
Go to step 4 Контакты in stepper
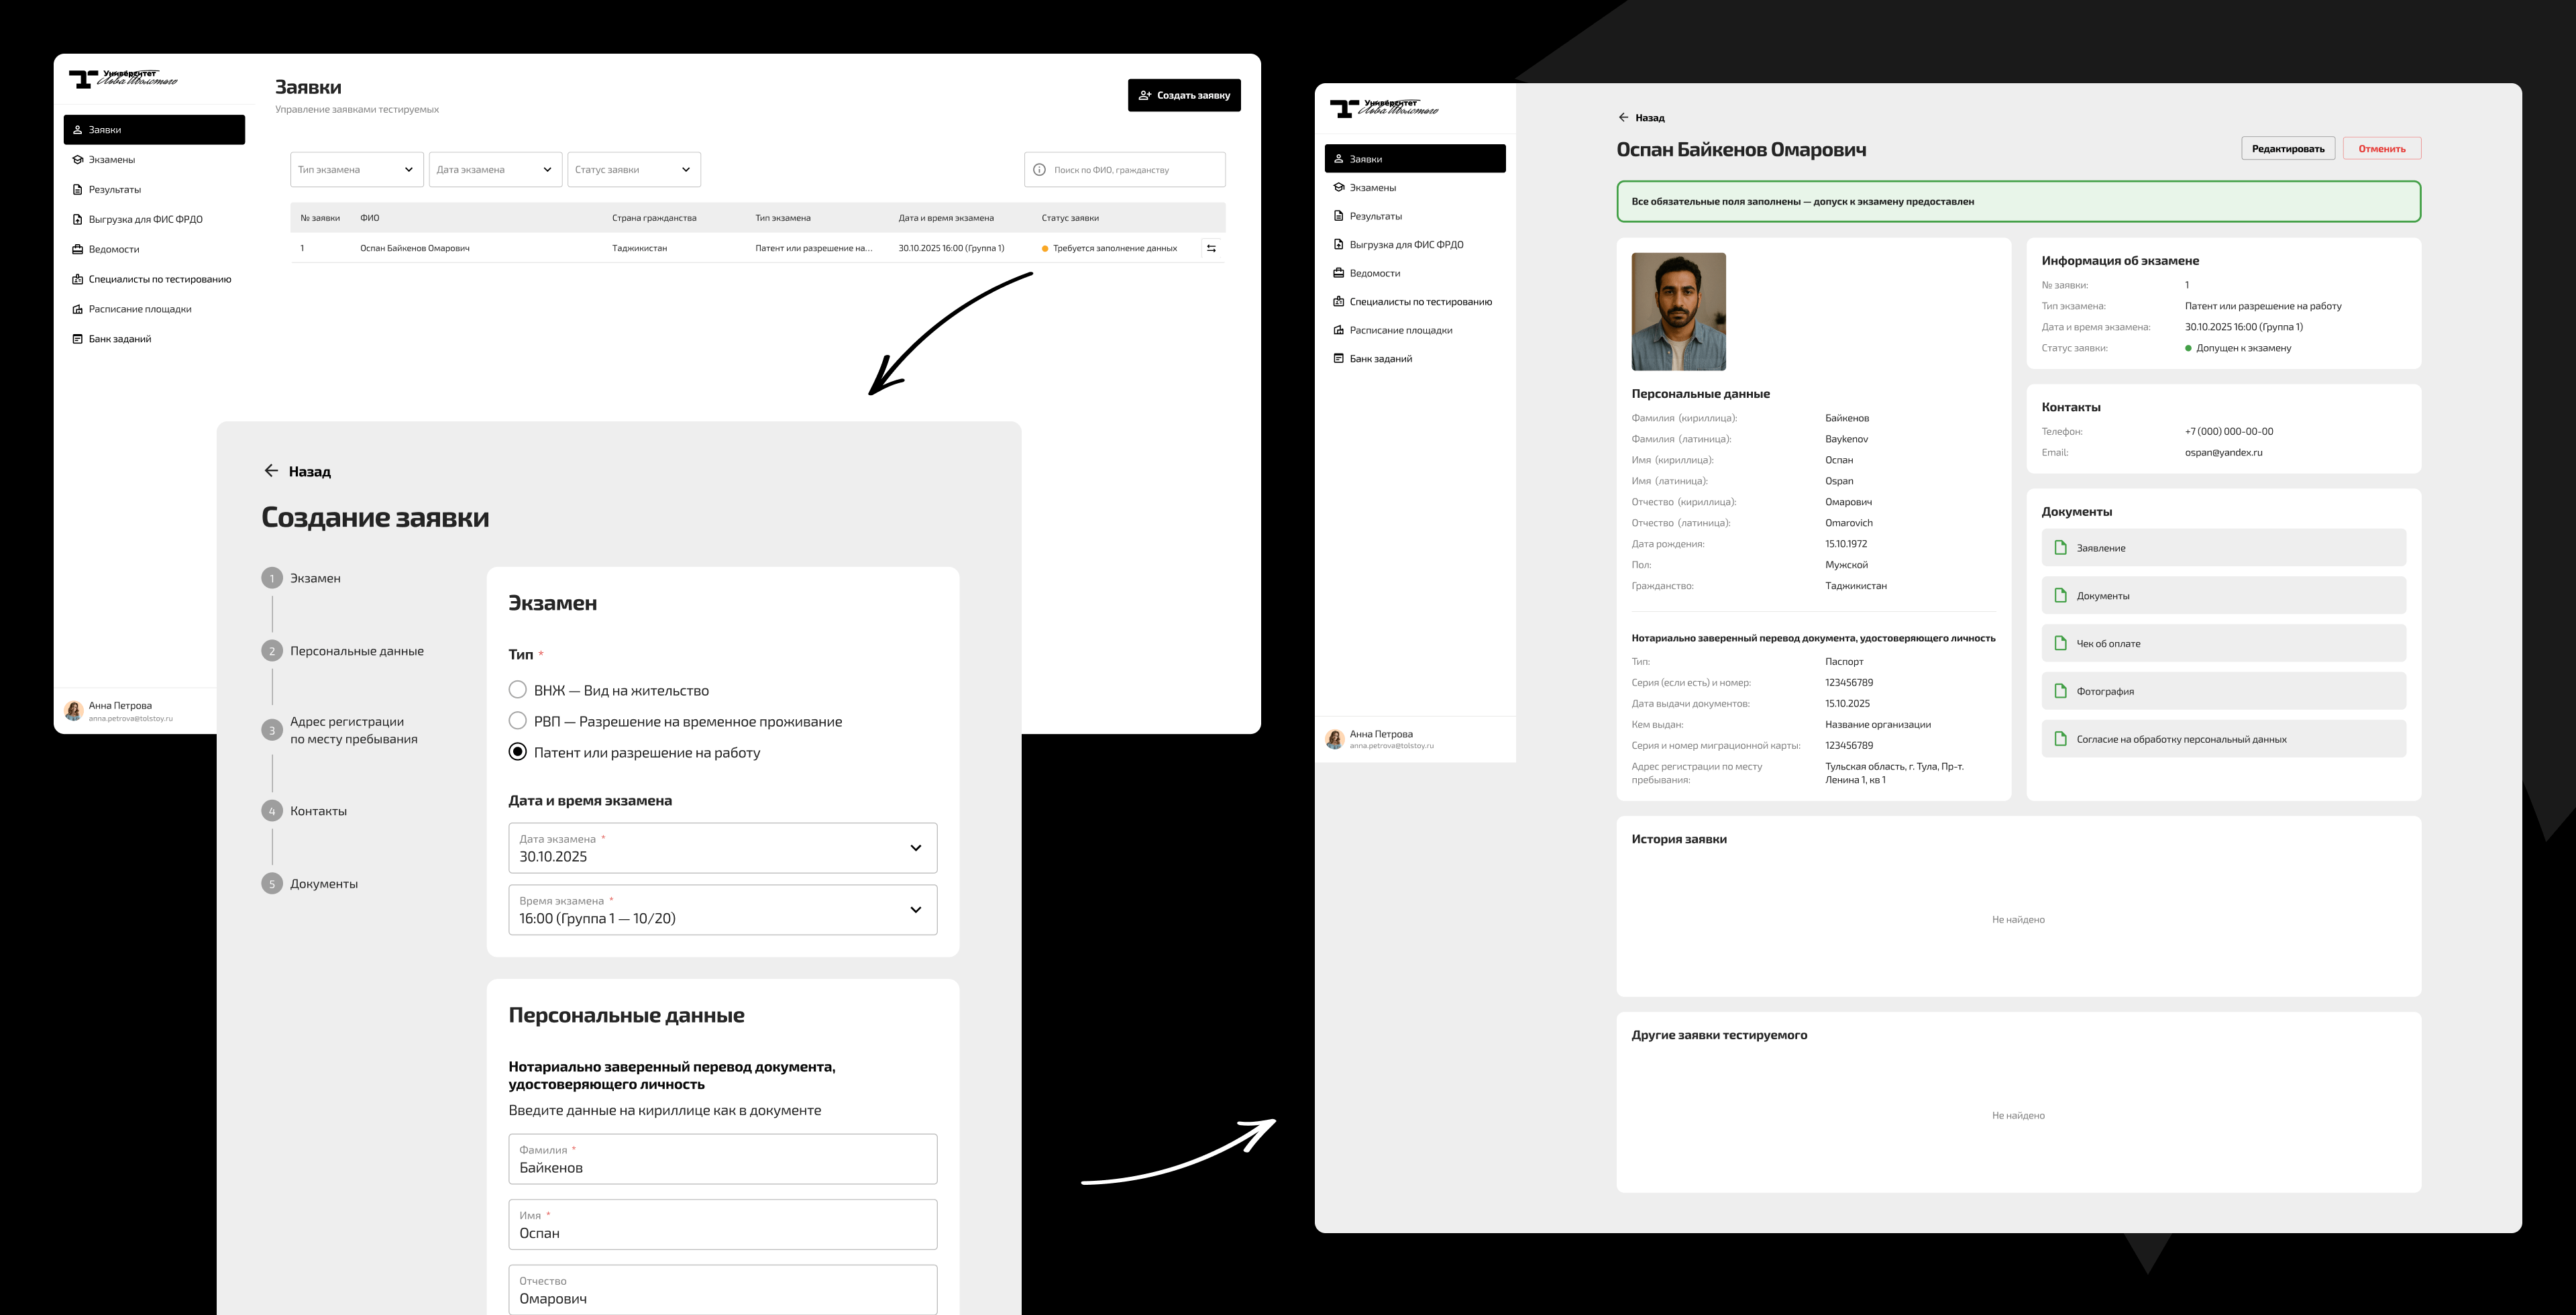tap(317, 811)
